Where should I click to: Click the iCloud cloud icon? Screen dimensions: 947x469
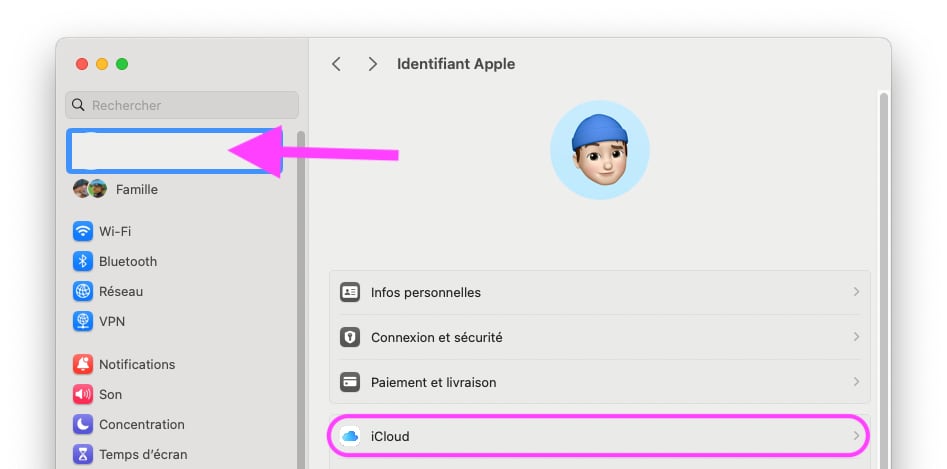[x=350, y=436]
